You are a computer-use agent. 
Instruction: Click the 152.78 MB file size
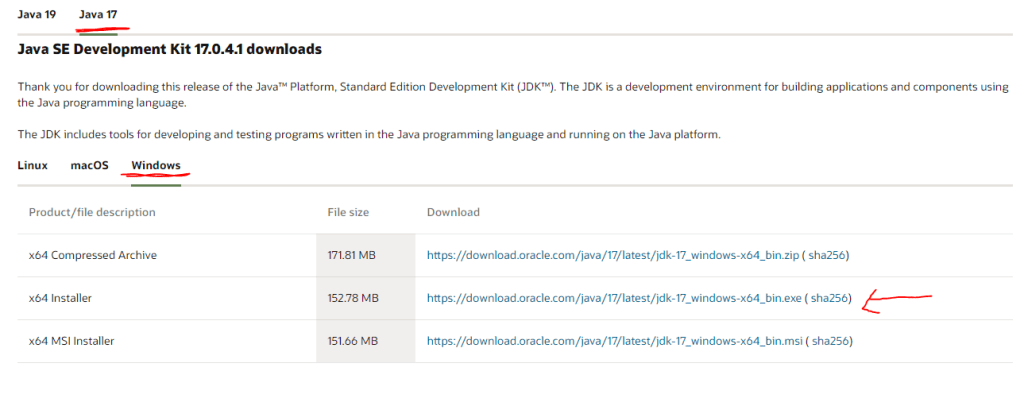353,298
